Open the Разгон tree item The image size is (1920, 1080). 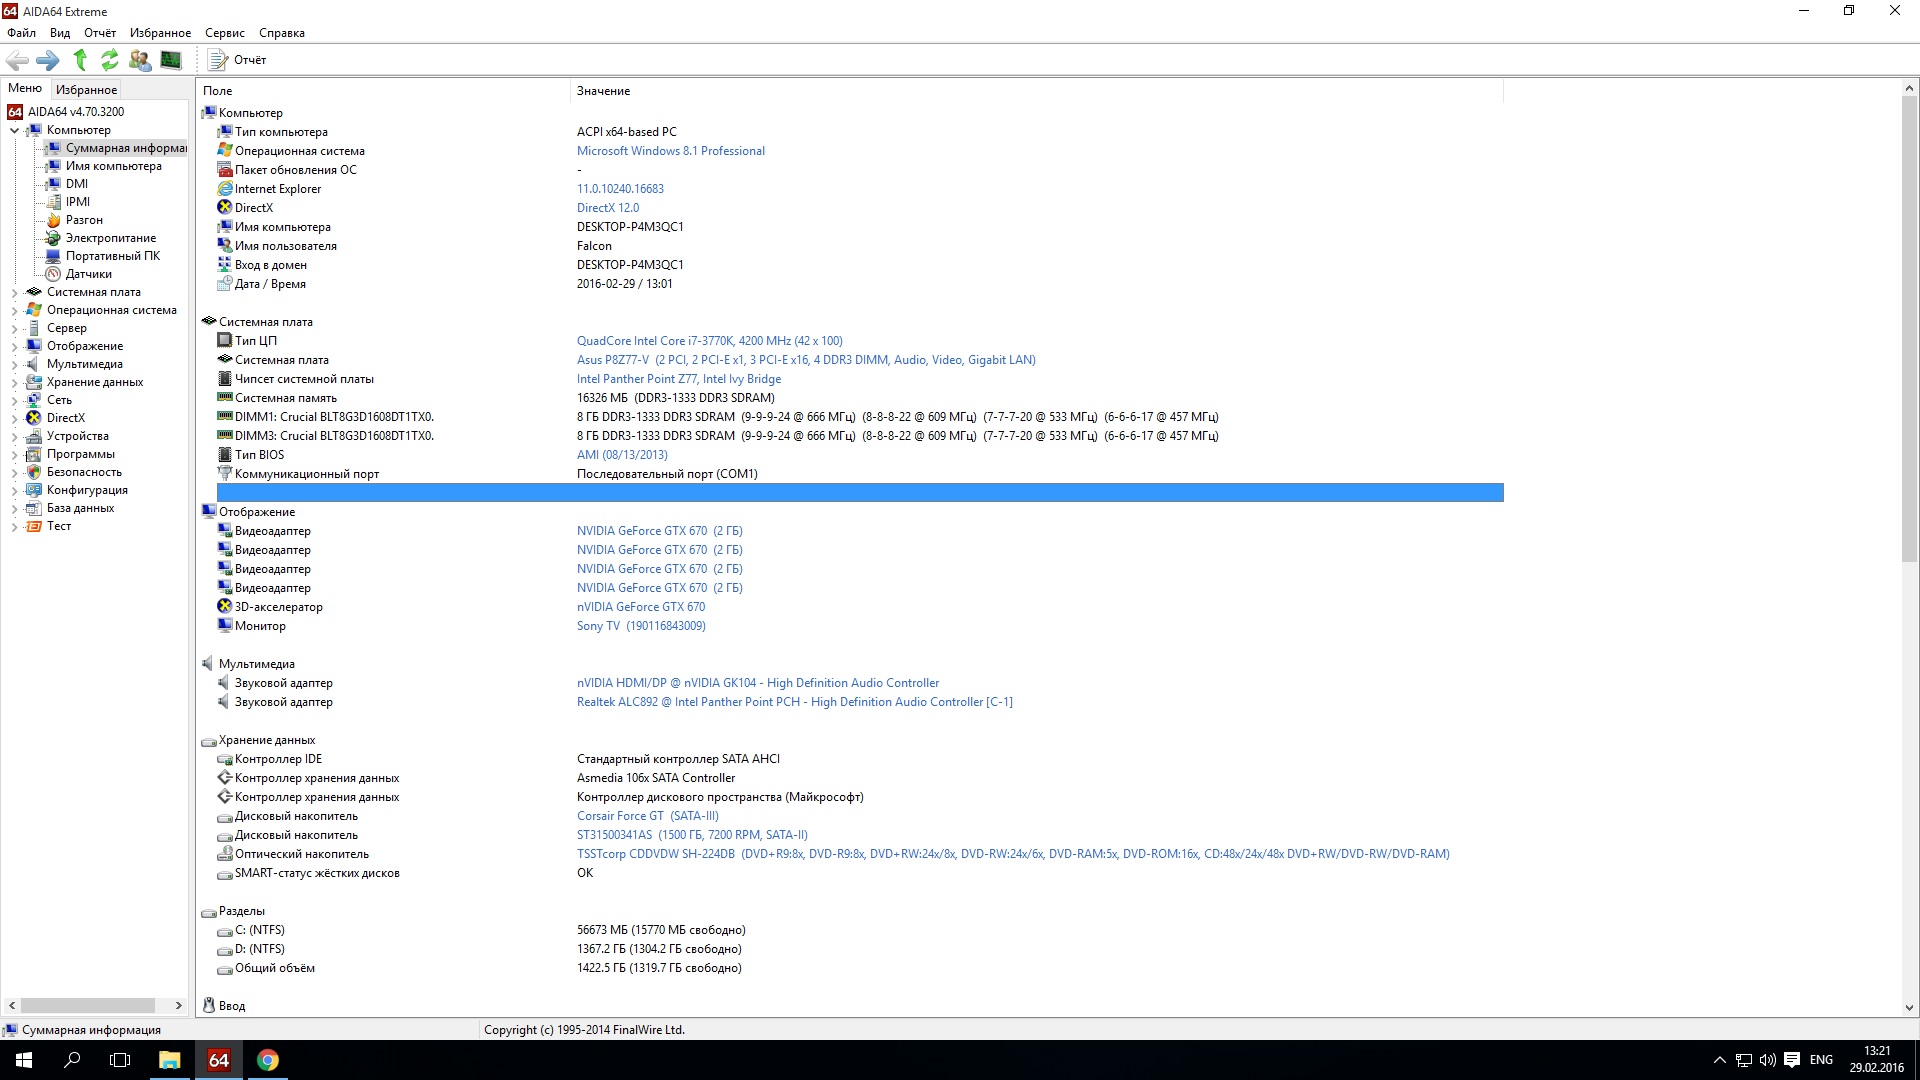(84, 220)
